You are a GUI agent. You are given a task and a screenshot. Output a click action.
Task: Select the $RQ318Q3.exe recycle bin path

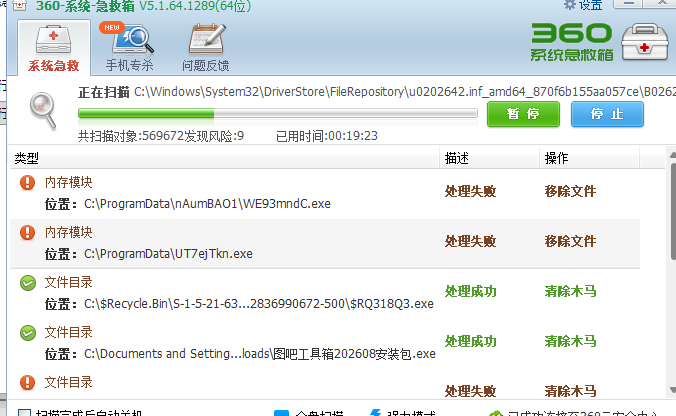(x=259, y=303)
